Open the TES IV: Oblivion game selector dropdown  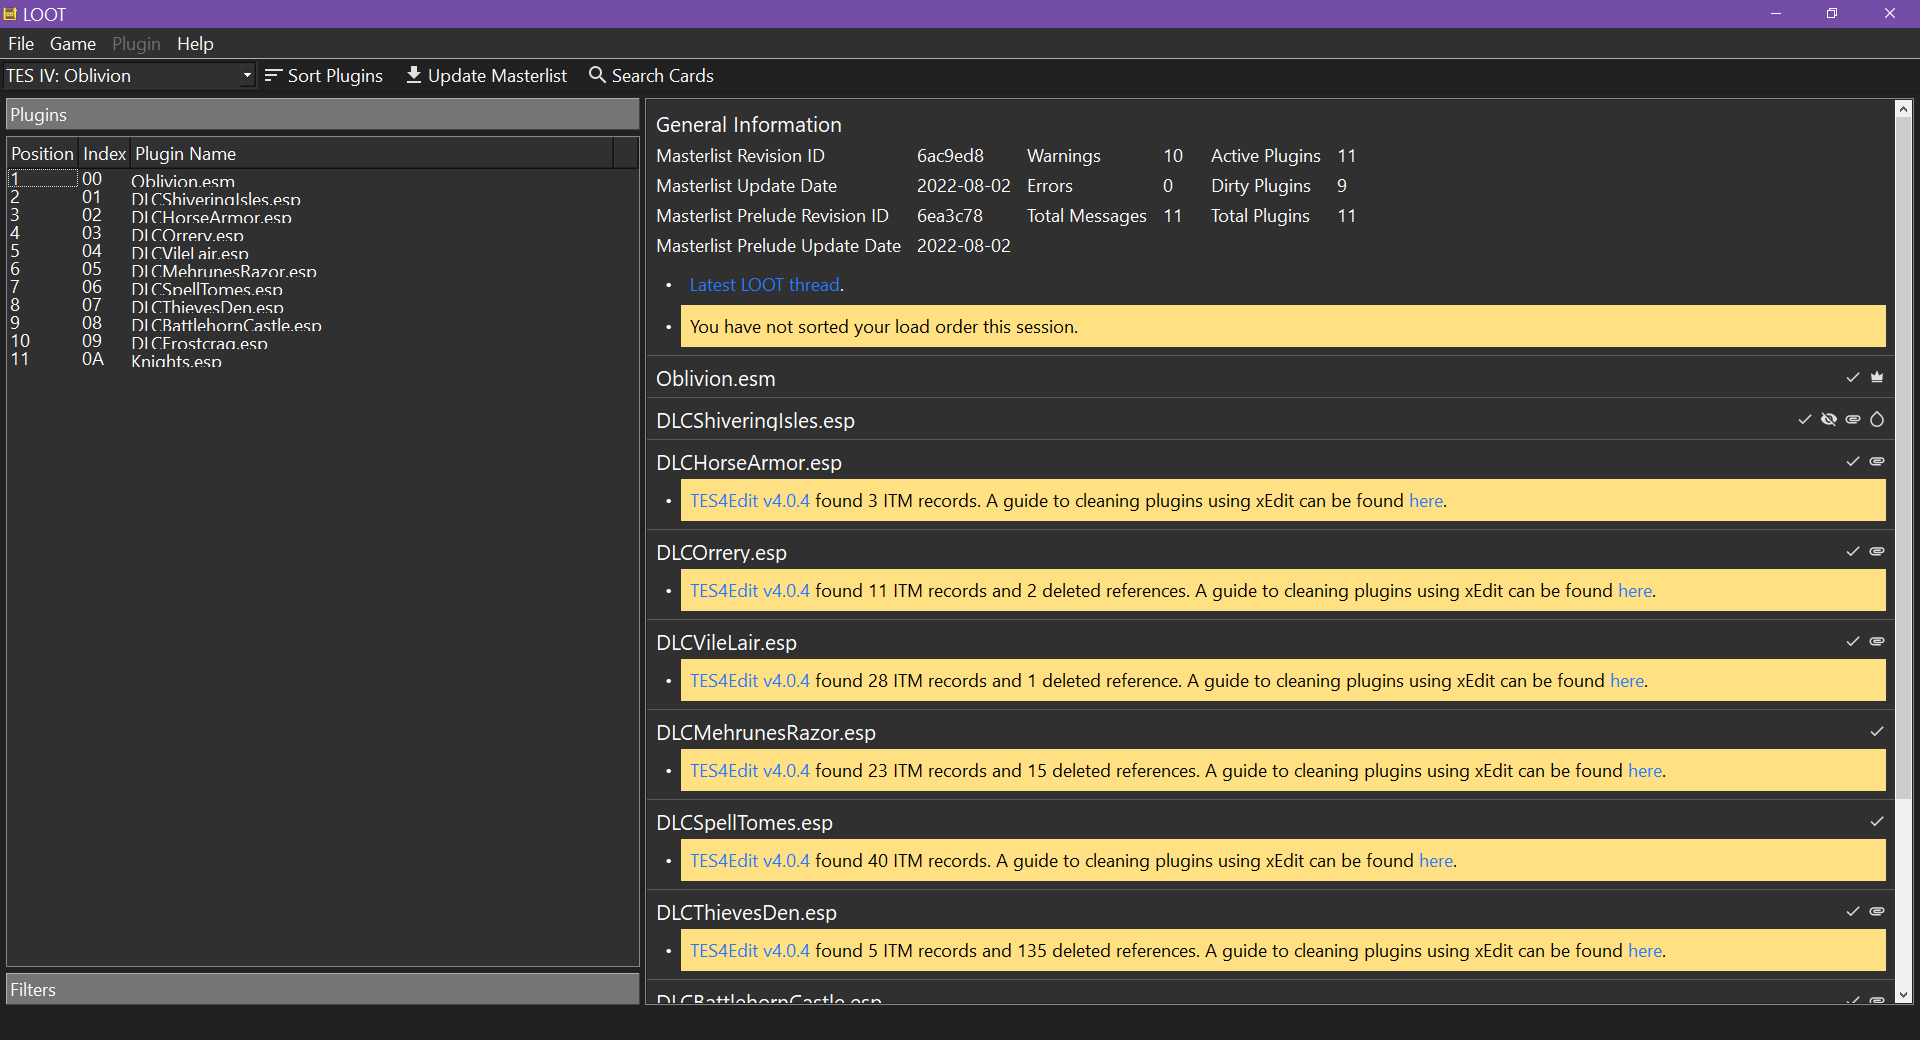click(246, 75)
